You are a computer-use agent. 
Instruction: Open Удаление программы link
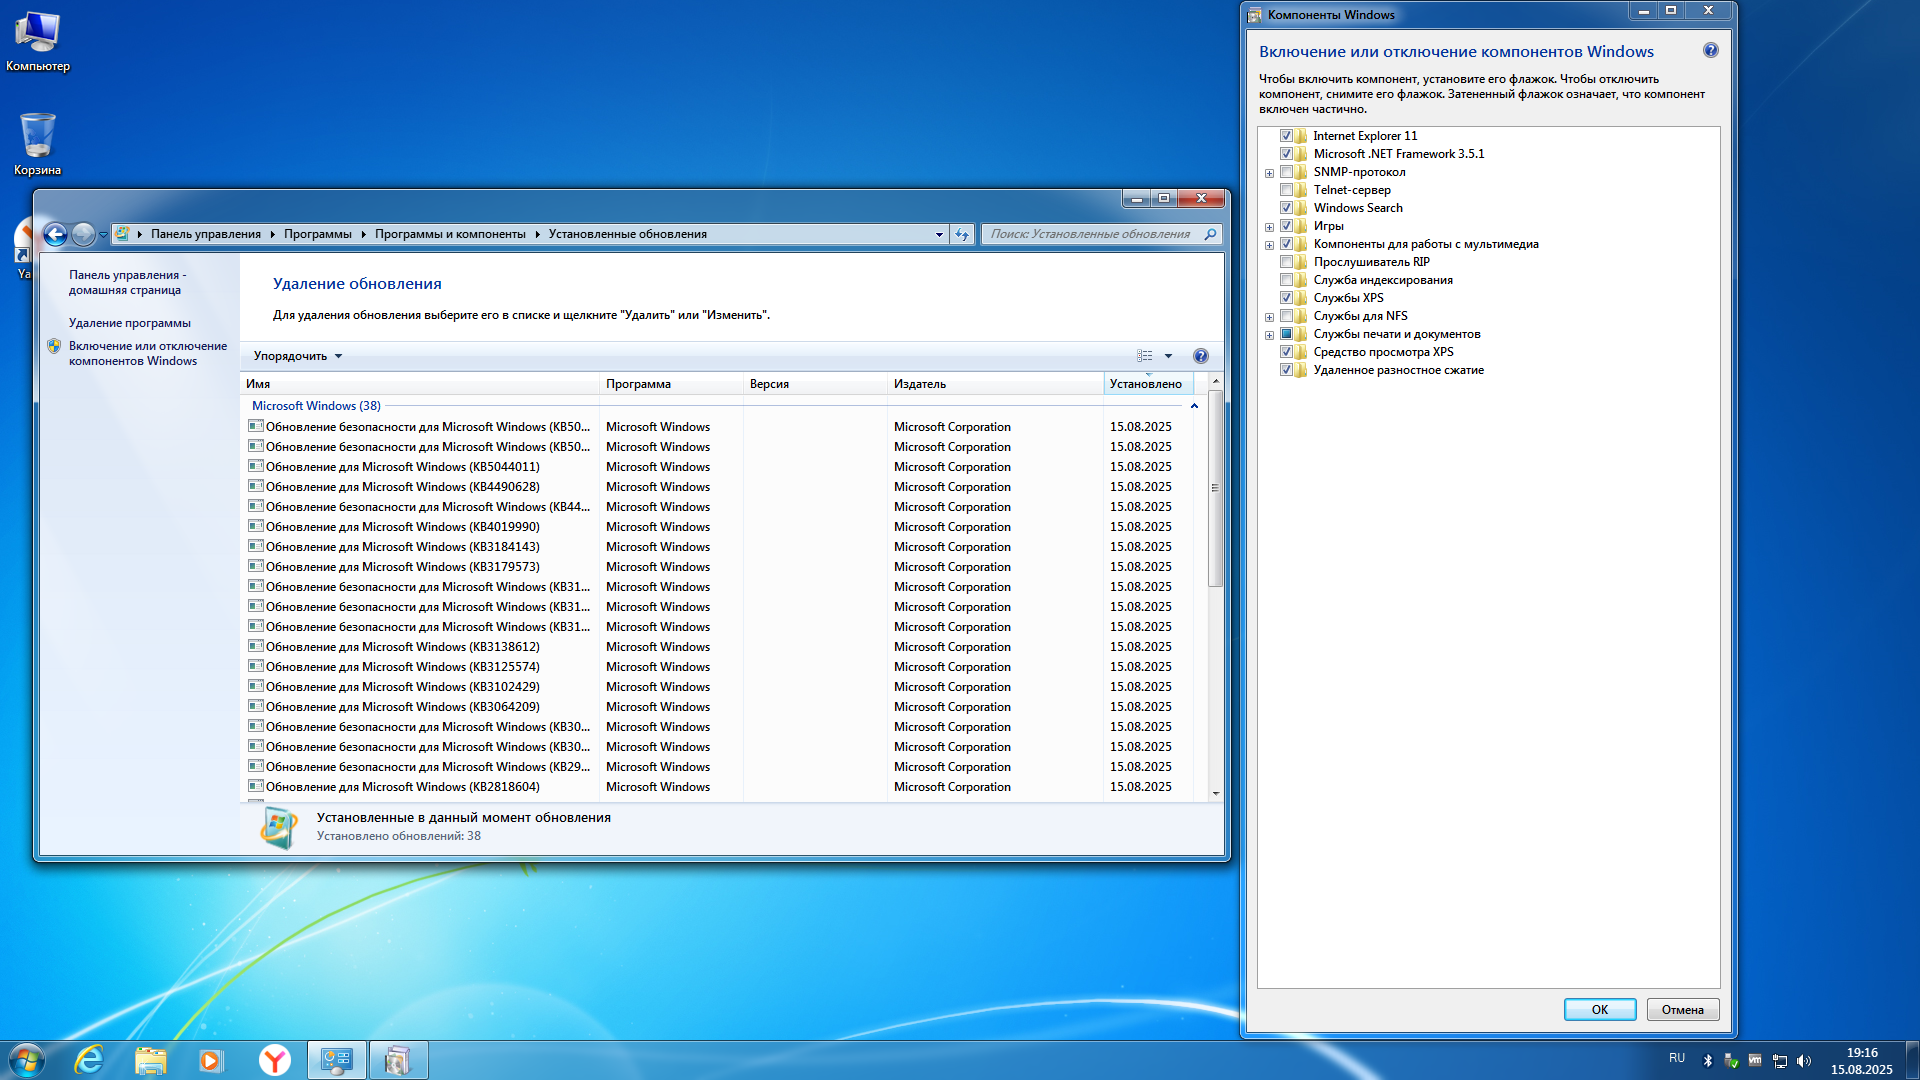tap(129, 323)
